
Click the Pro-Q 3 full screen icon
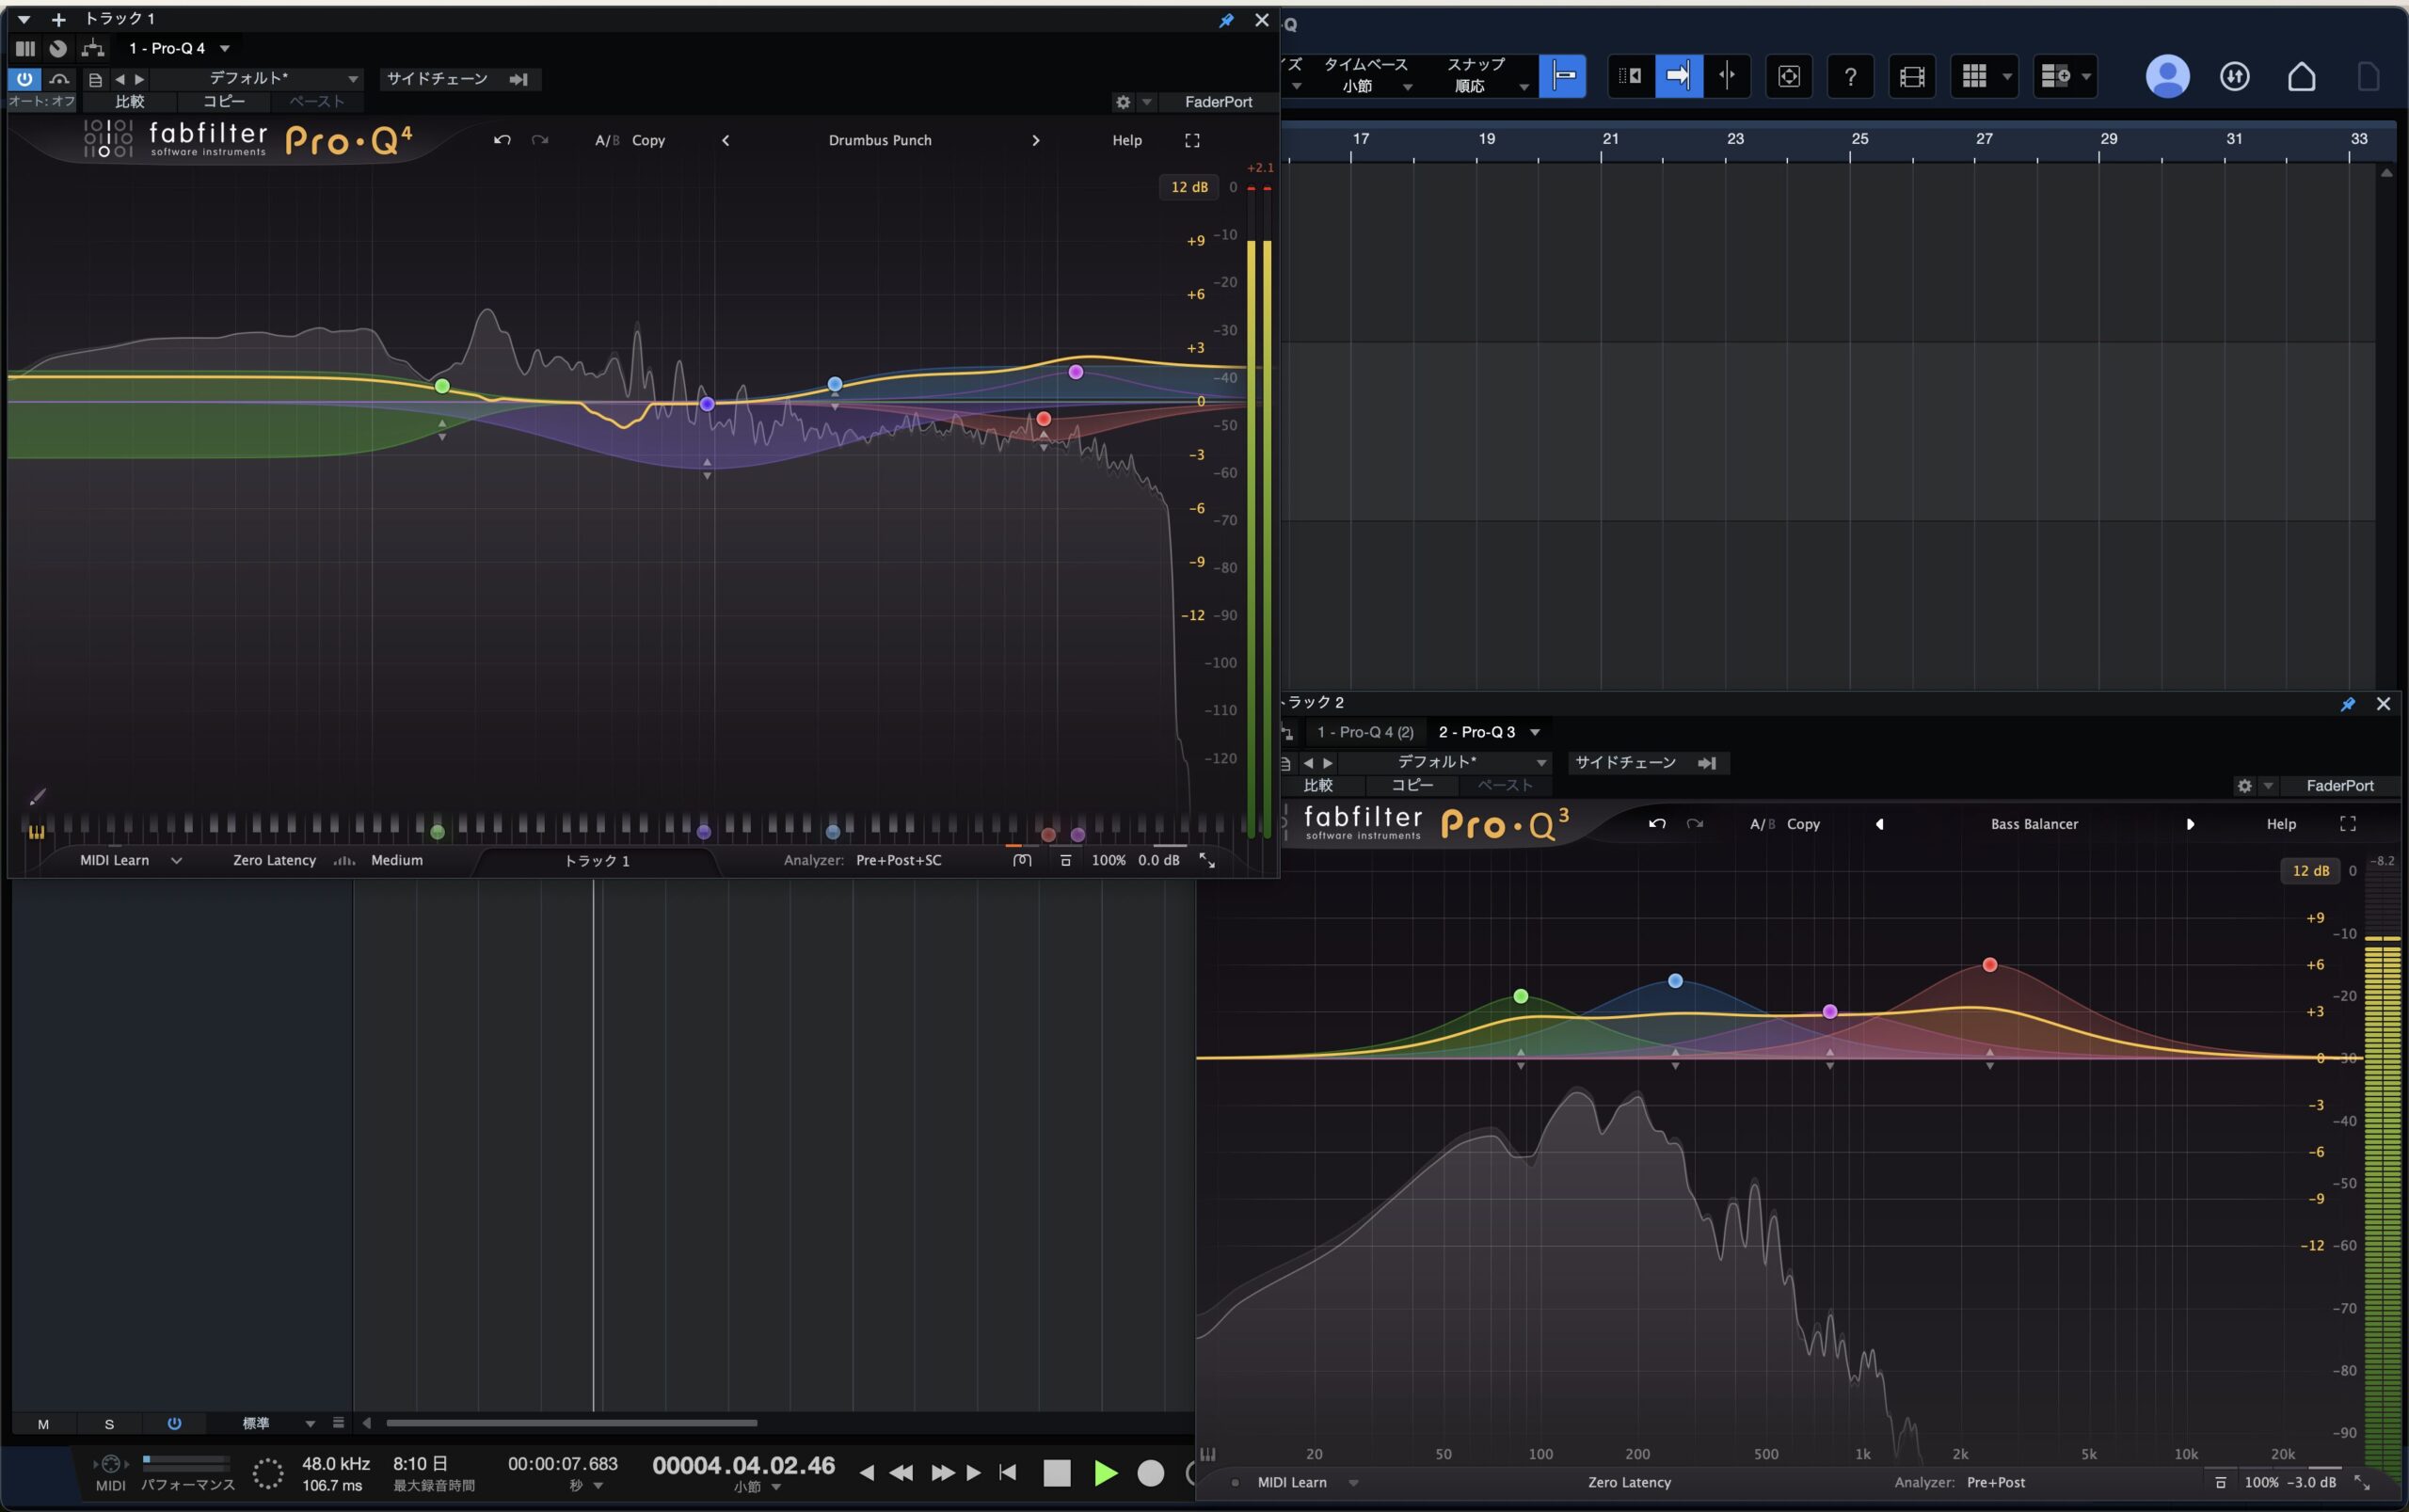[2347, 824]
